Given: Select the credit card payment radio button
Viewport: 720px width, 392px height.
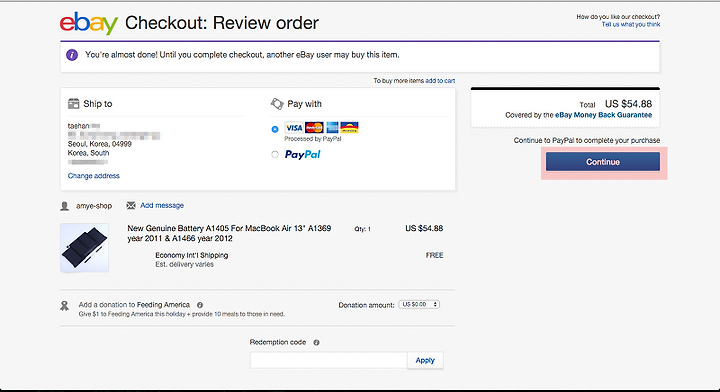Looking at the screenshot, I should tap(275, 129).
